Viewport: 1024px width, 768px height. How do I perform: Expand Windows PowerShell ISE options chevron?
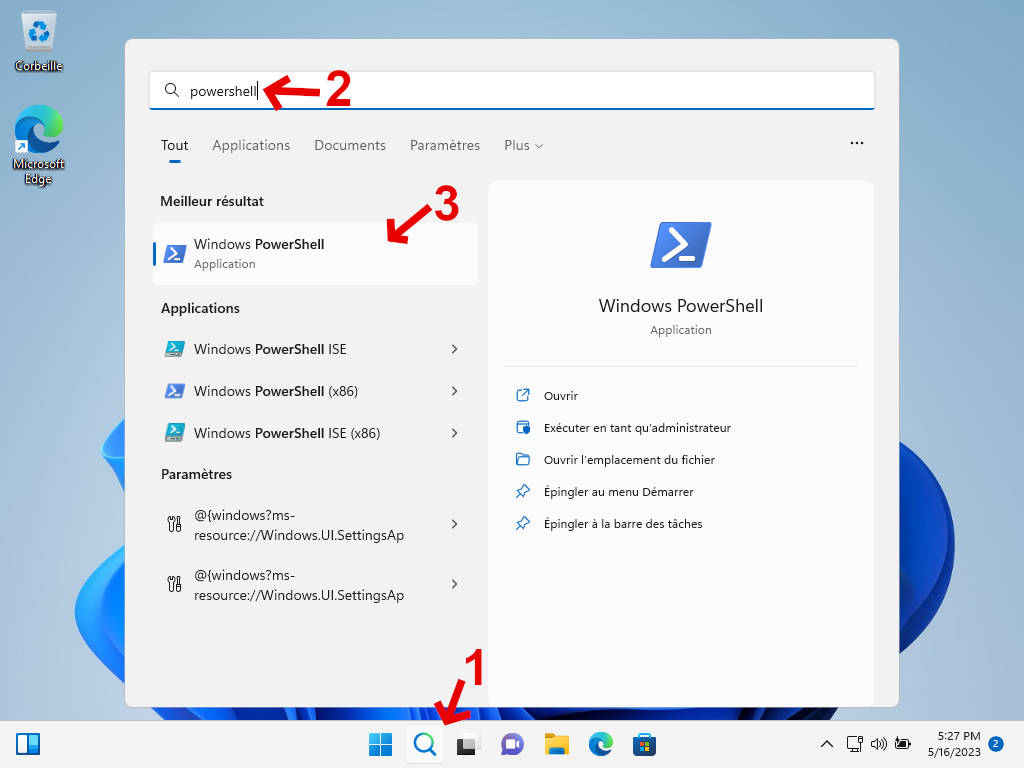coord(454,349)
